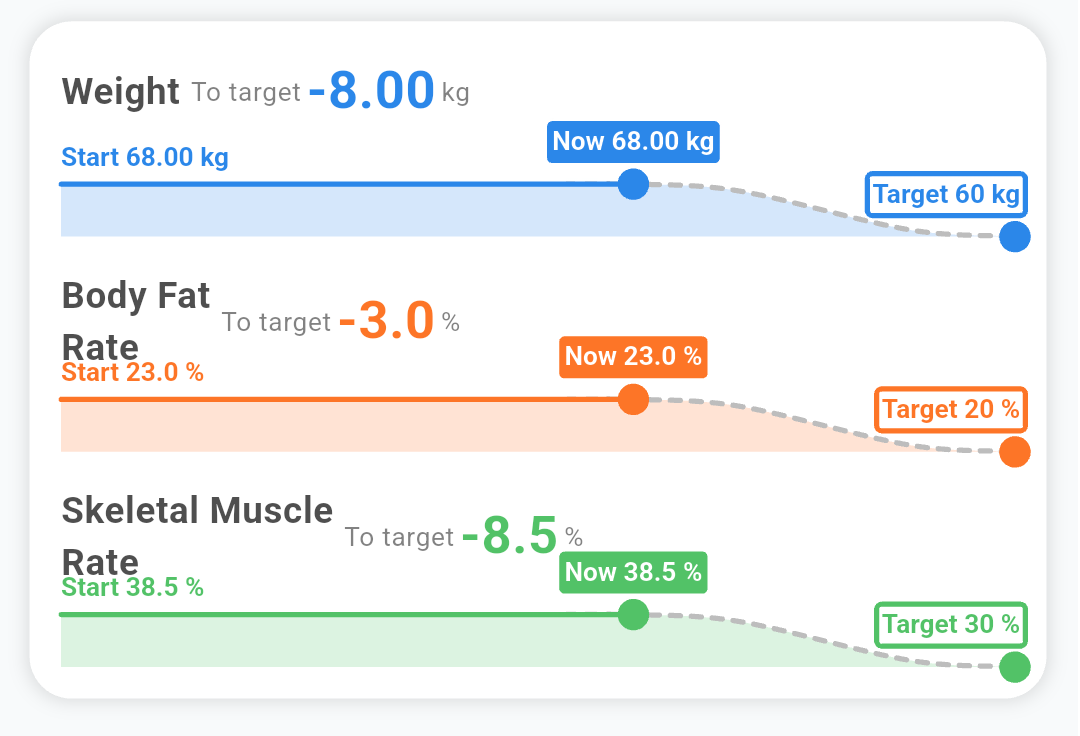Click the orange Body Fat target dot
The width and height of the screenshot is (1080, 736).
tap(1014, 452)
